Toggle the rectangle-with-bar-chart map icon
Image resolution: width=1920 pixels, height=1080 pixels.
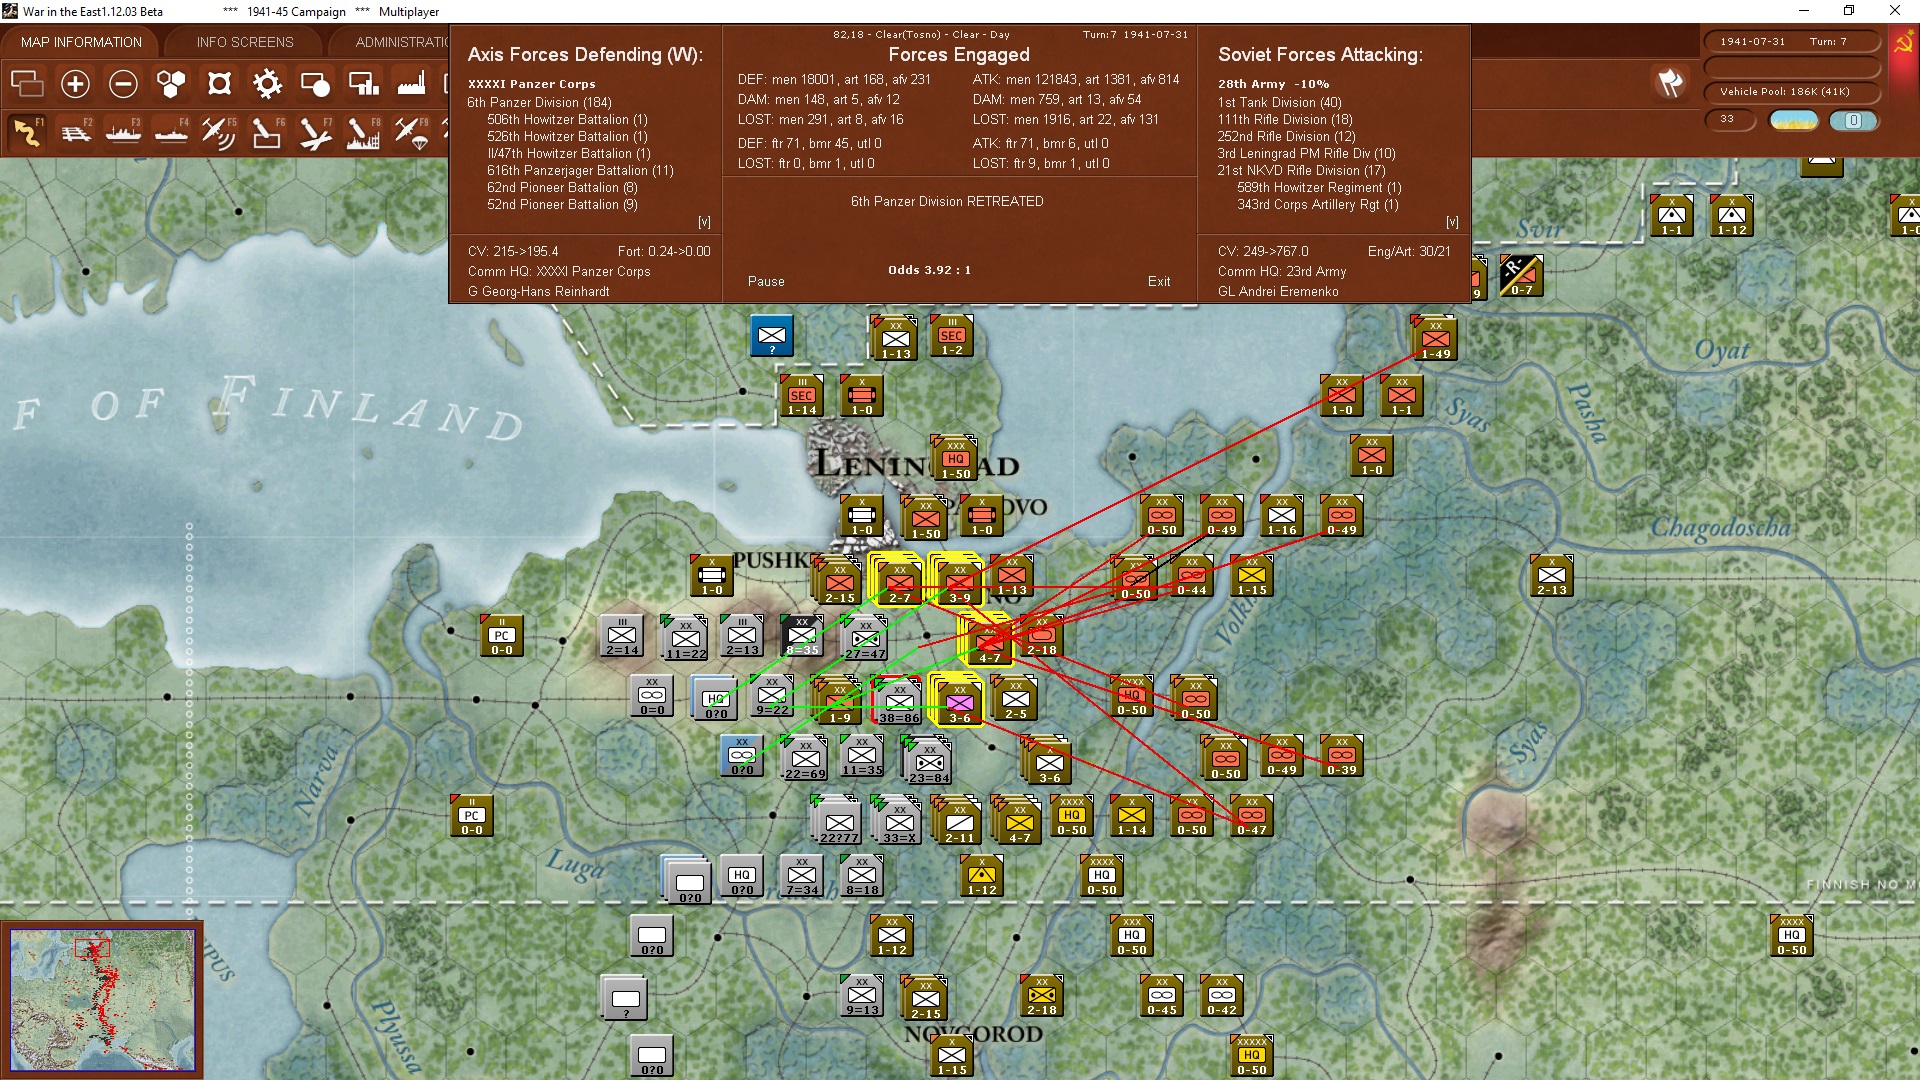(363, 84)
